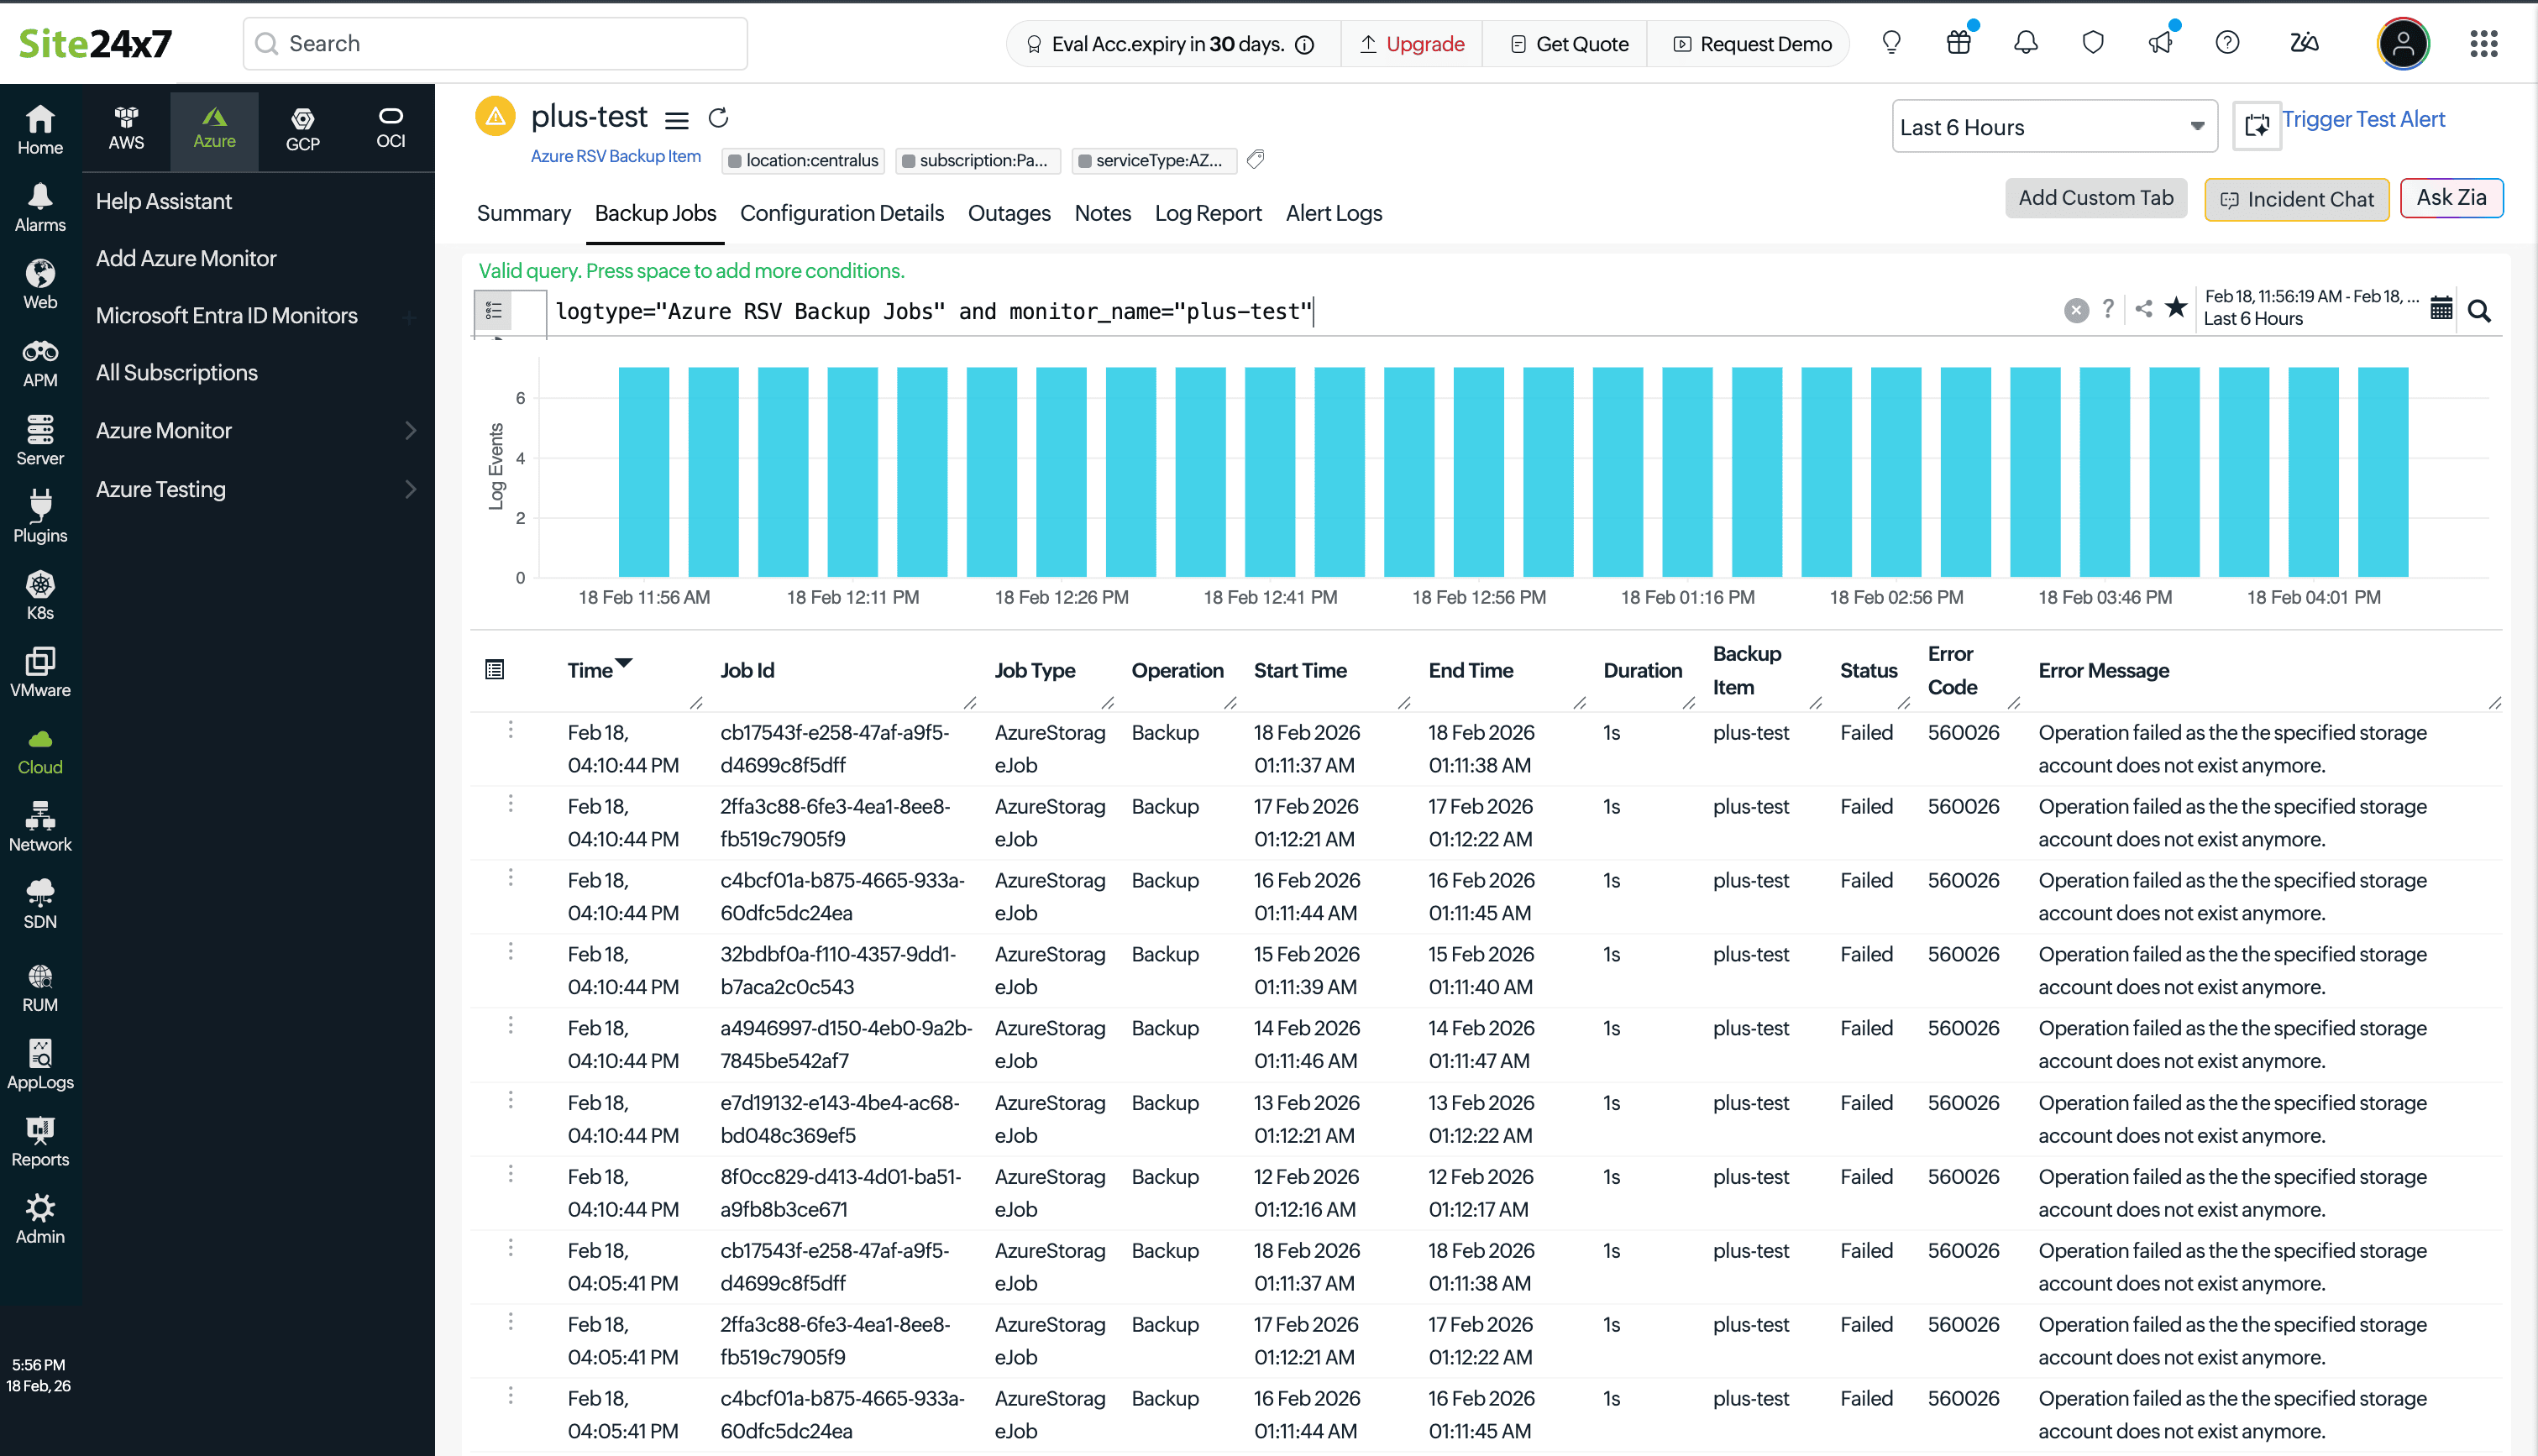Select All Subscriptions menu item

click(177, 372)
